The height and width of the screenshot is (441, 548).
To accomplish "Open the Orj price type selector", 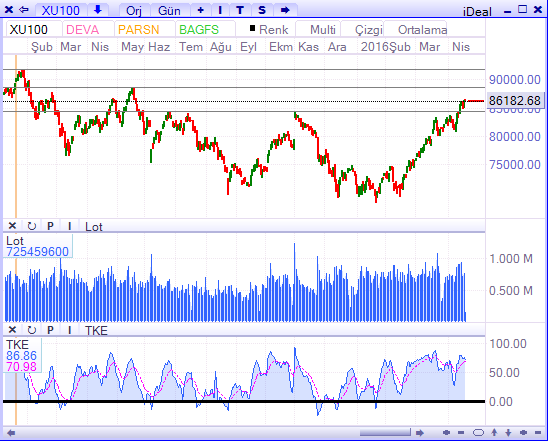I will tap(134, 10).
